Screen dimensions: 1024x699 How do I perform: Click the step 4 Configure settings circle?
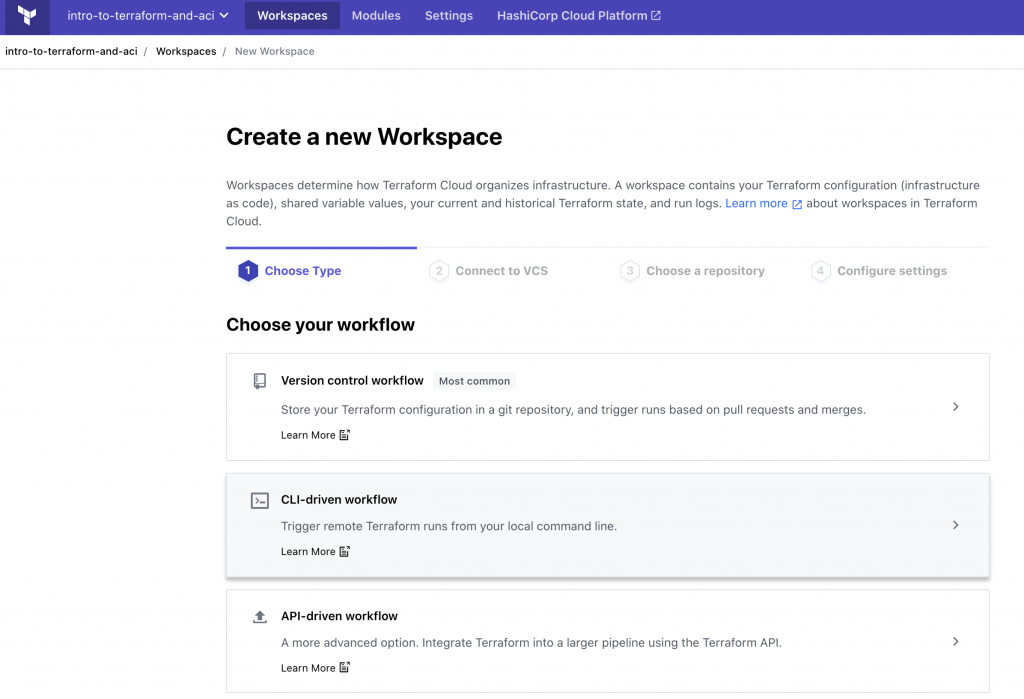coord(820,270)
